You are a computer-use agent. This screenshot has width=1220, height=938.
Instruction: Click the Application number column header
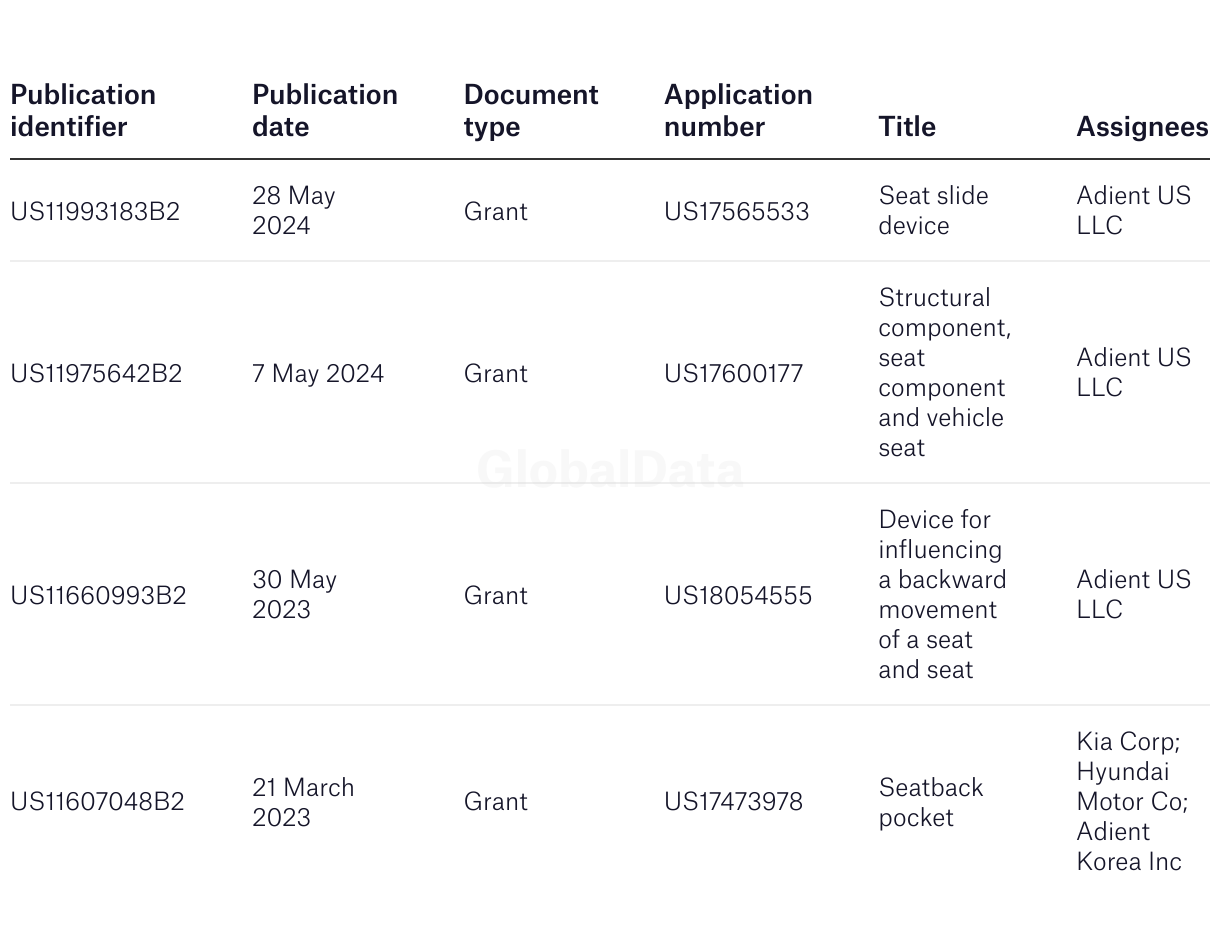pyautogui.click(x=738, y=111)
